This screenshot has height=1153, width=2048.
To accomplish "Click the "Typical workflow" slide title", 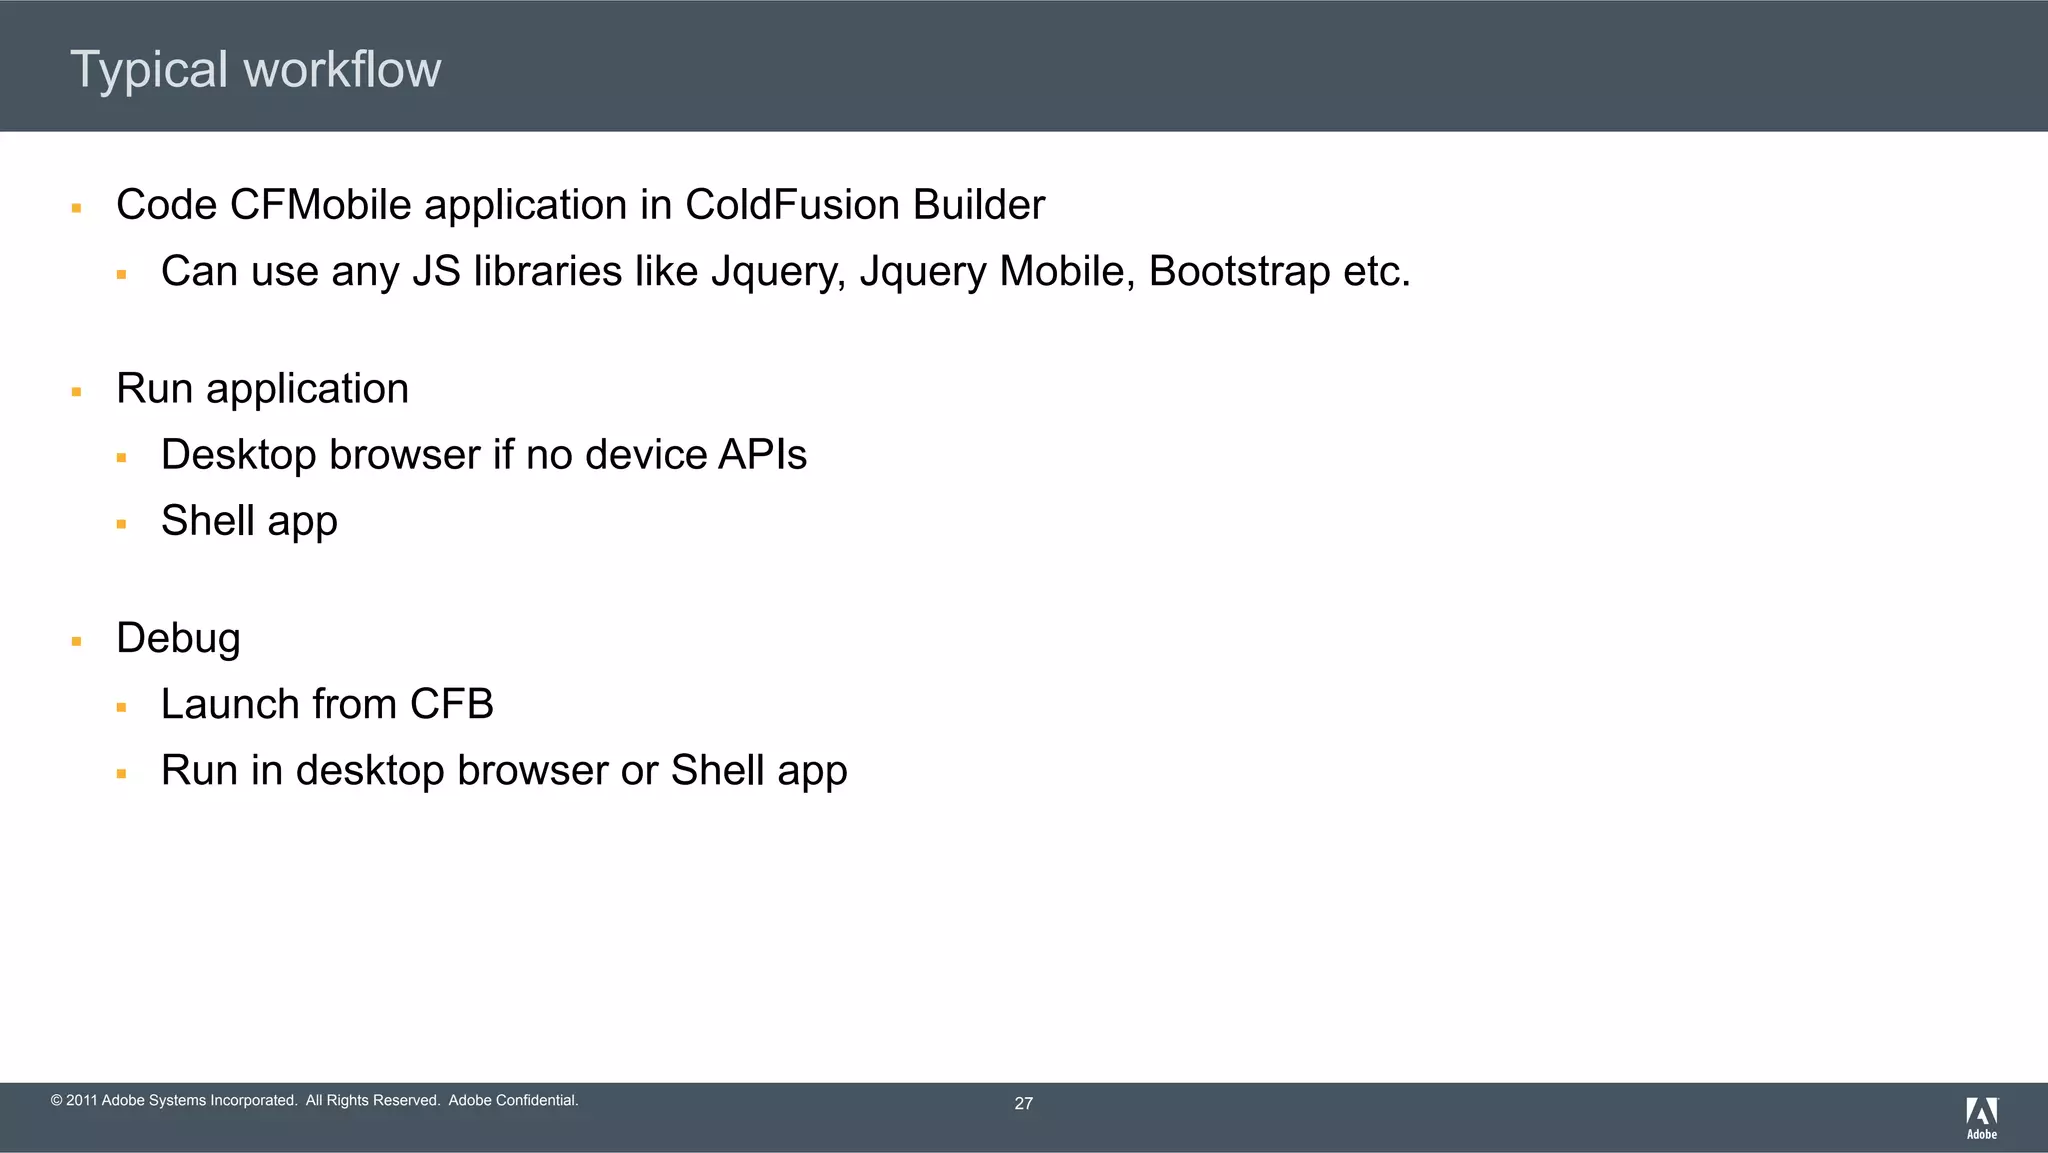I will (x=255, y=69).
